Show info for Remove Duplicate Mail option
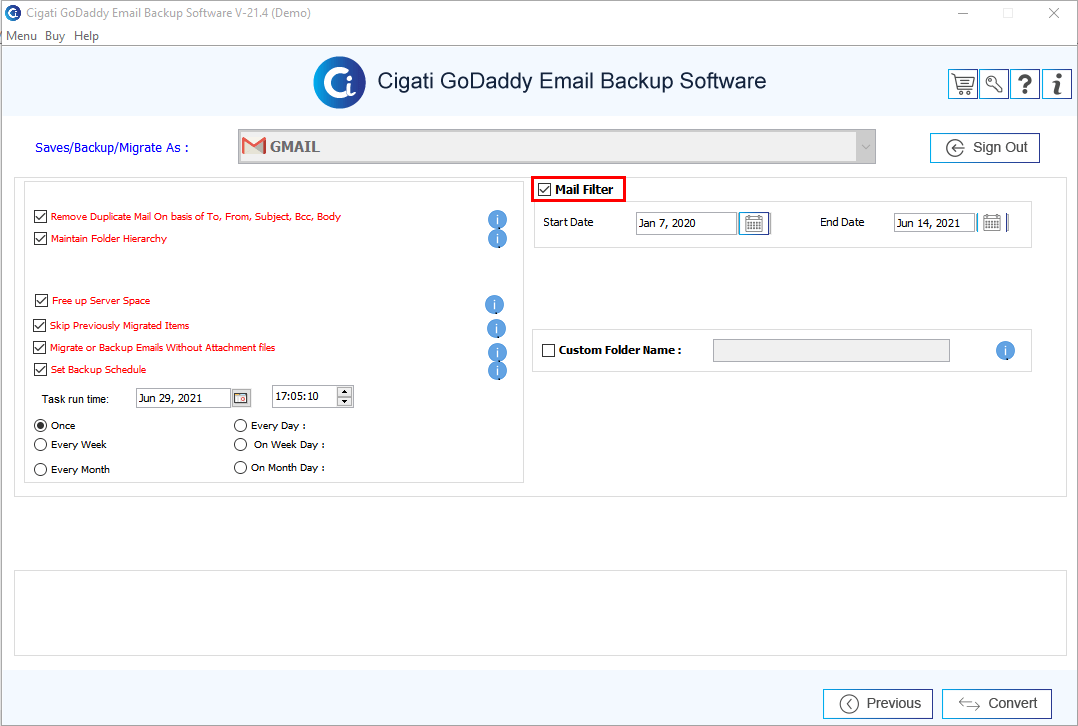The height and width of the screenshot is (726, 1078). (x=497, y=219)
